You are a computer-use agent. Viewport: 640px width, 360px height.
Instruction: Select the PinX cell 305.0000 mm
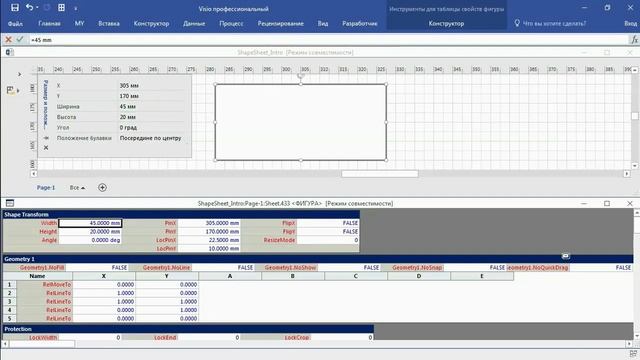[x=209, y=223]
